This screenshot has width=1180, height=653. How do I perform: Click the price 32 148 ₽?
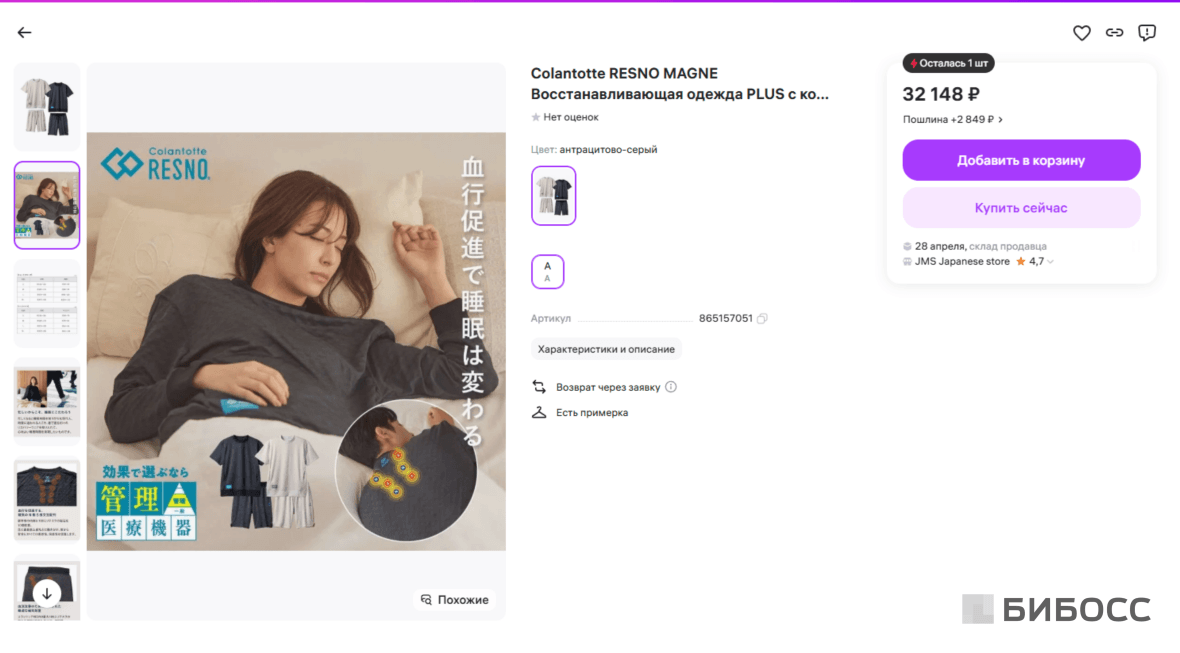[941, 94]
